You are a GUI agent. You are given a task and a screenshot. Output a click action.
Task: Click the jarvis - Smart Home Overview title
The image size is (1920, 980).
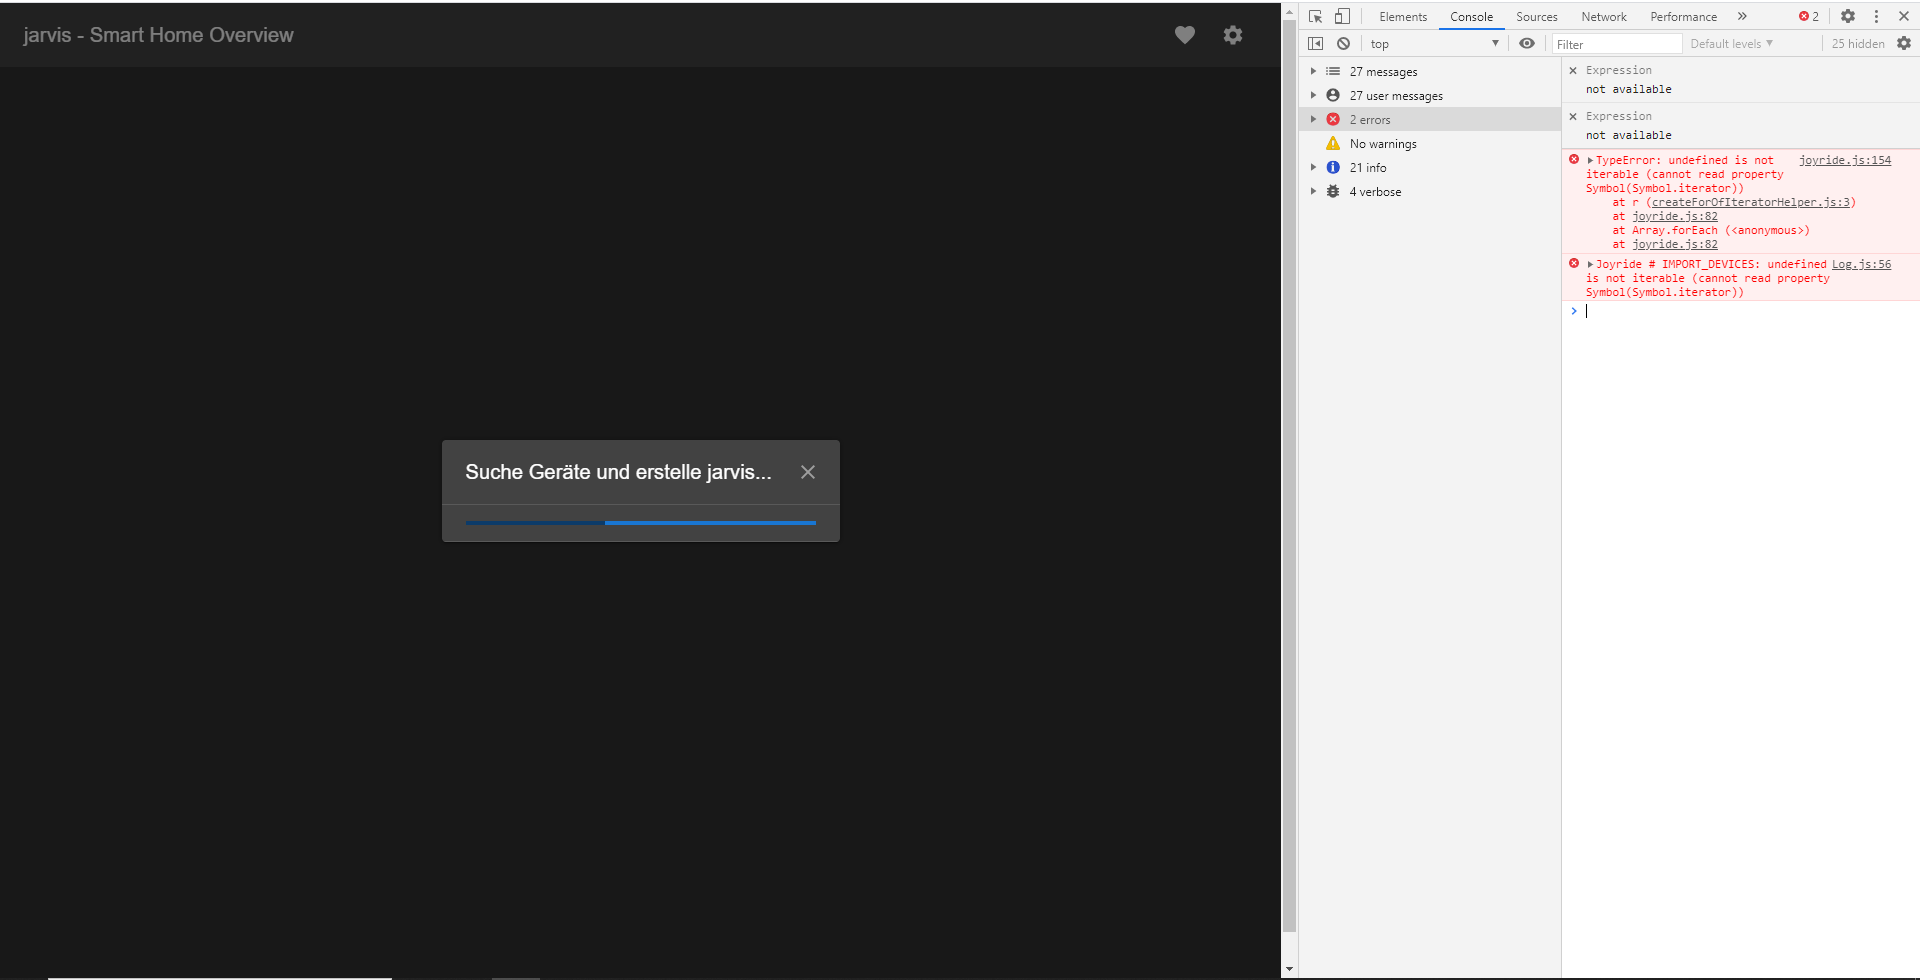(x=159, y=35)
